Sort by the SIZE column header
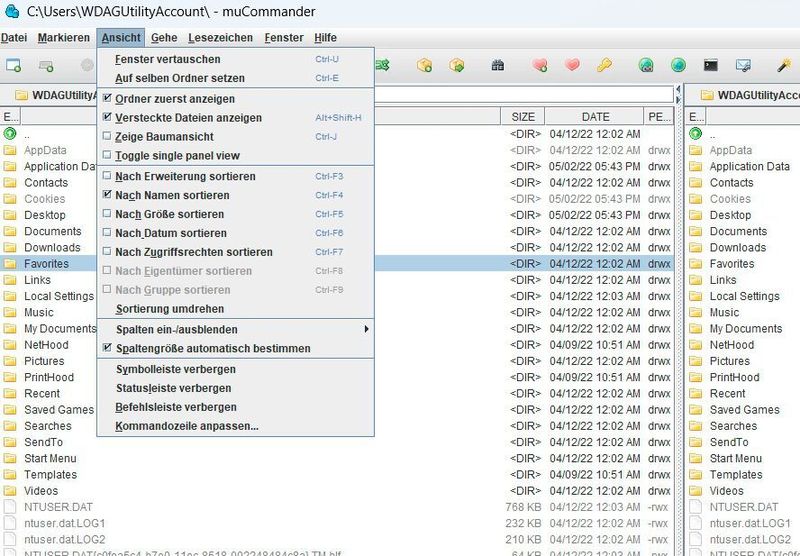 click(x=523, y=116)
